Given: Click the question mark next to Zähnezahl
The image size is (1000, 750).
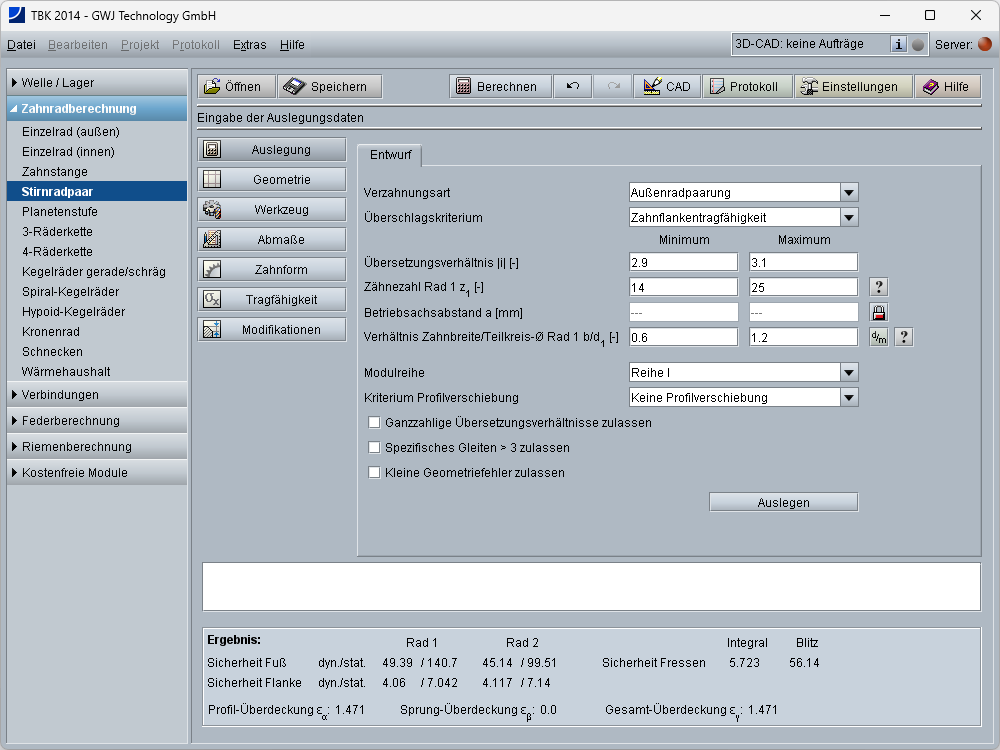Looking at the screenshot, I should point(879,287).
